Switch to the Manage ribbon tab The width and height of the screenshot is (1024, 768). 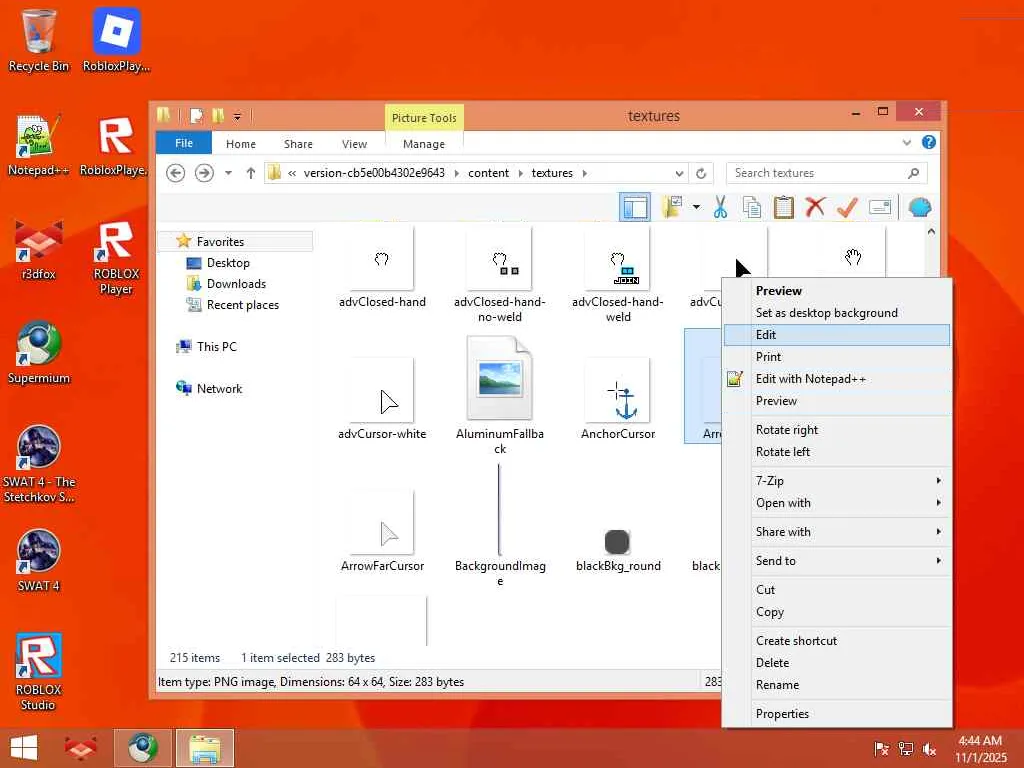coord(424,144)
